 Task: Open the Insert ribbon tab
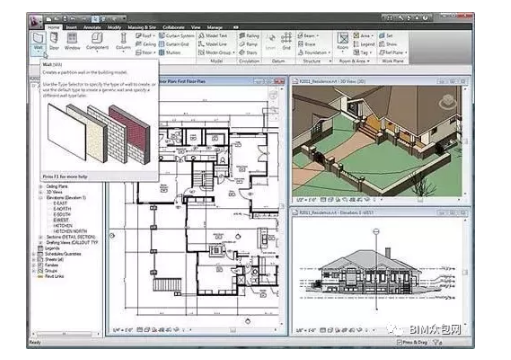pos(71,27)
